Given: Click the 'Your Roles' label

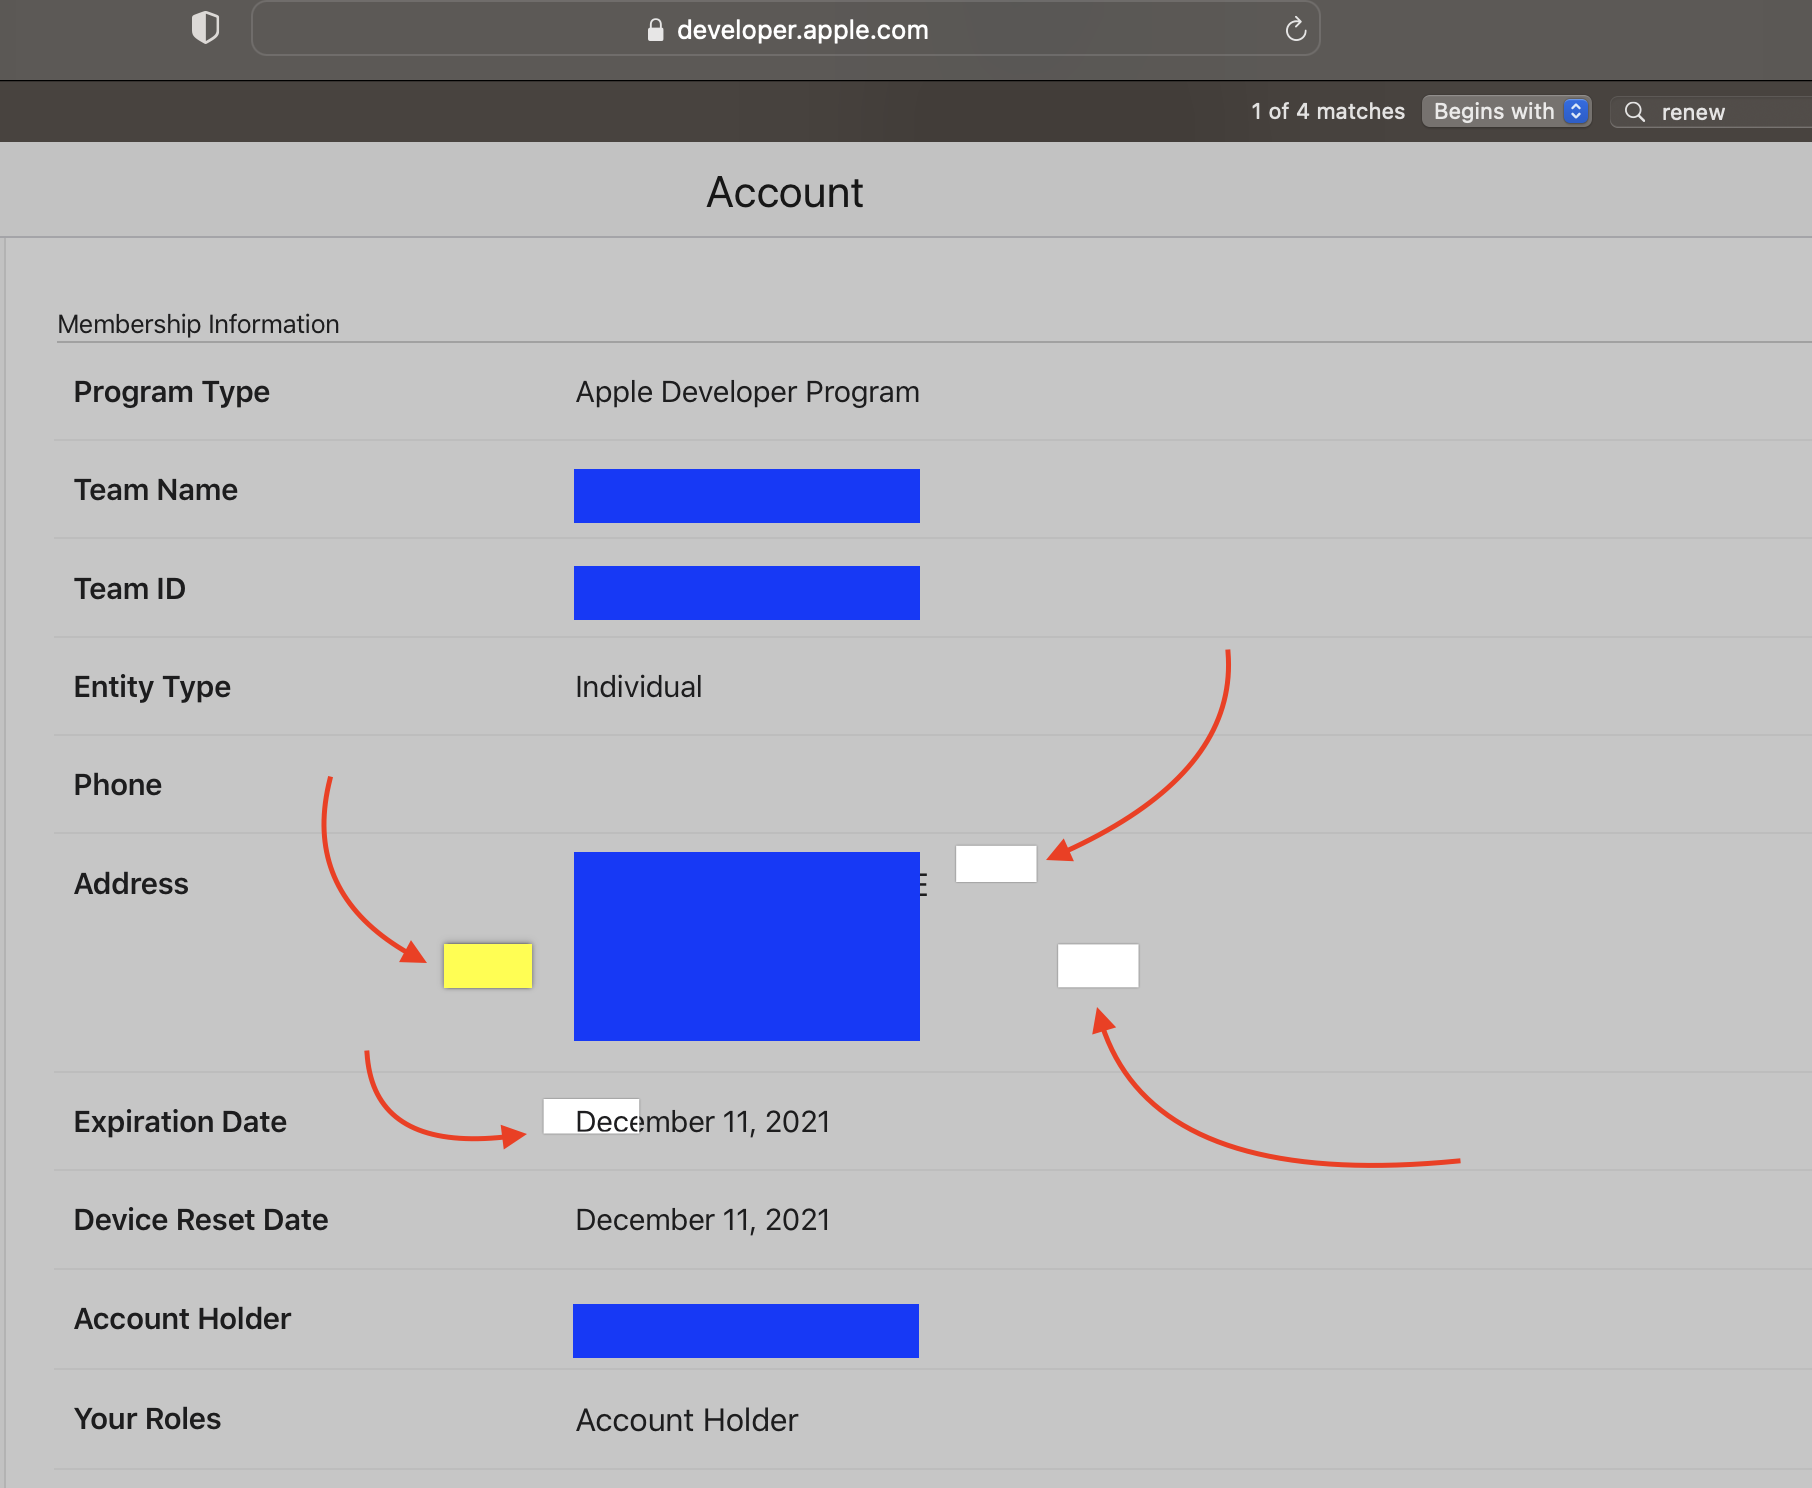Looking at the screenshot, I should click(147, 1419).
